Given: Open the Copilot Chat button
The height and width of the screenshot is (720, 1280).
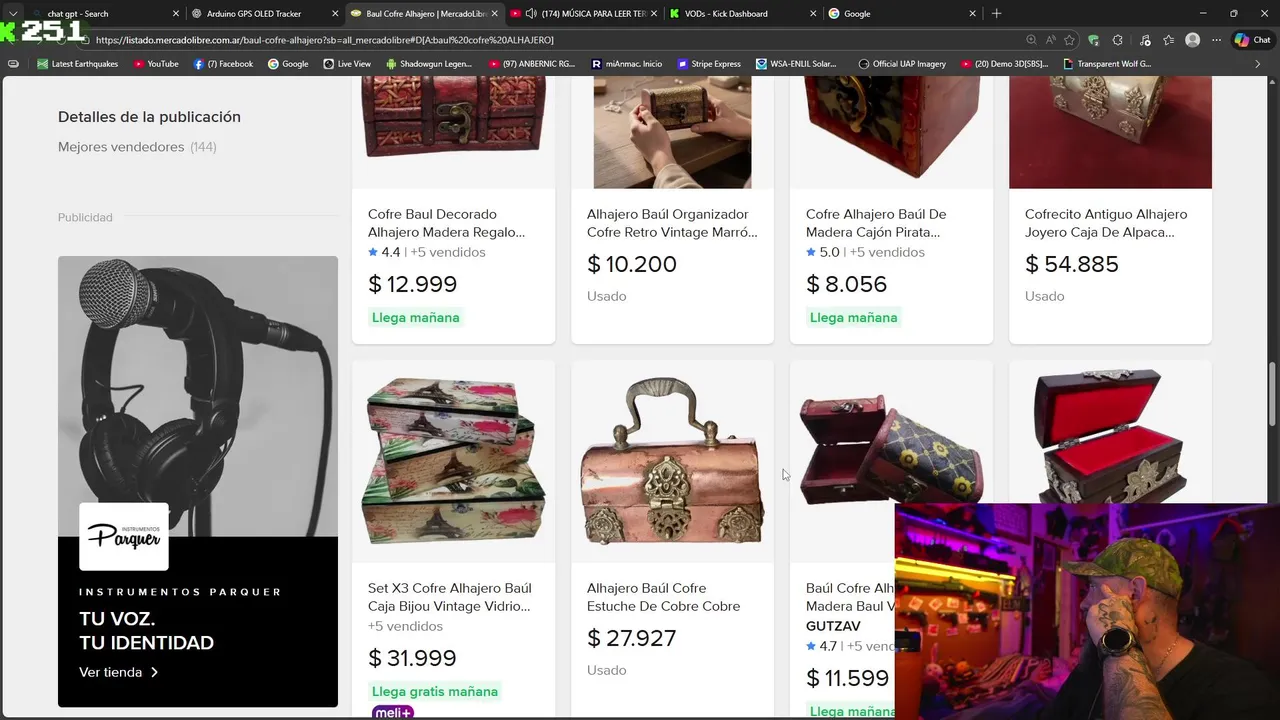Looking at the screenshot, I should 1253,40.
